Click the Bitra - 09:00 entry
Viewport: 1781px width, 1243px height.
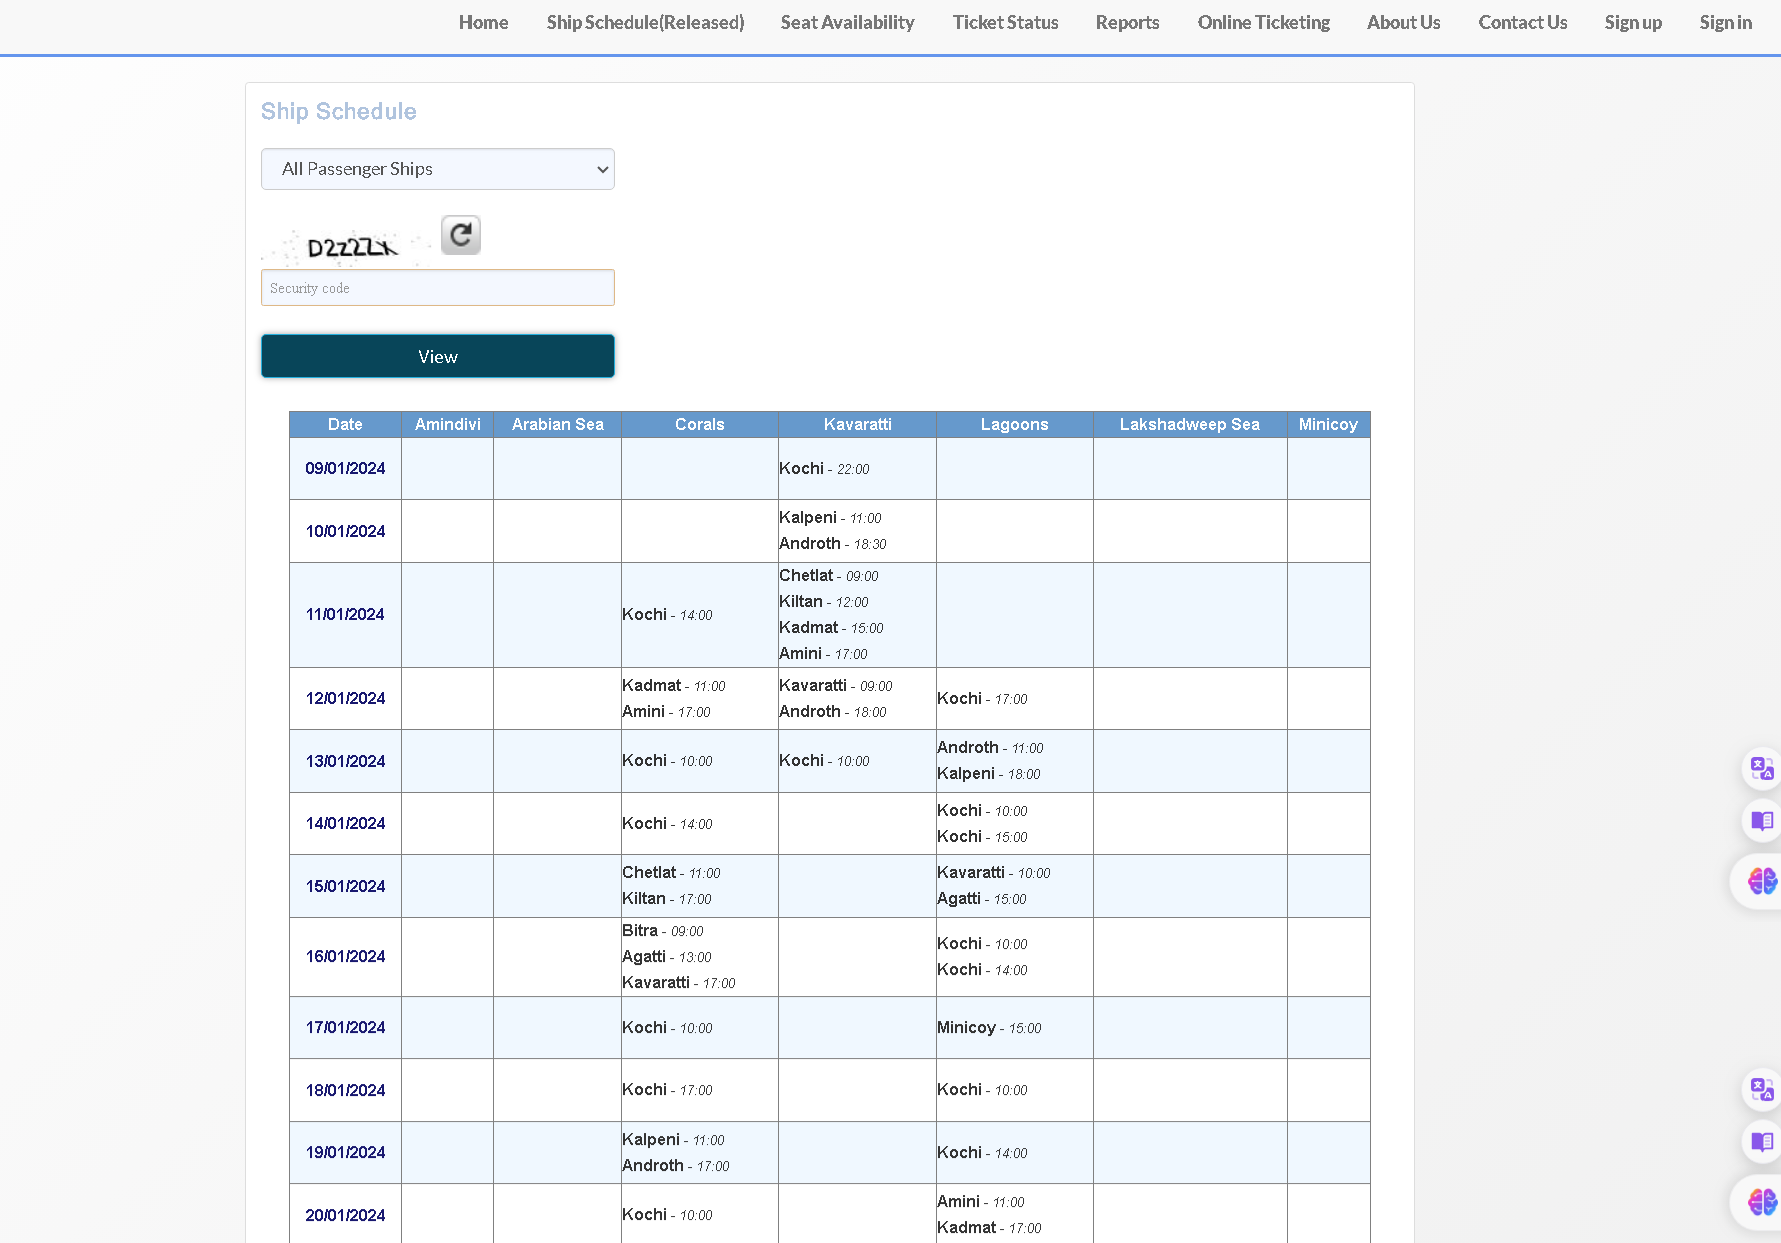(662, 930)
